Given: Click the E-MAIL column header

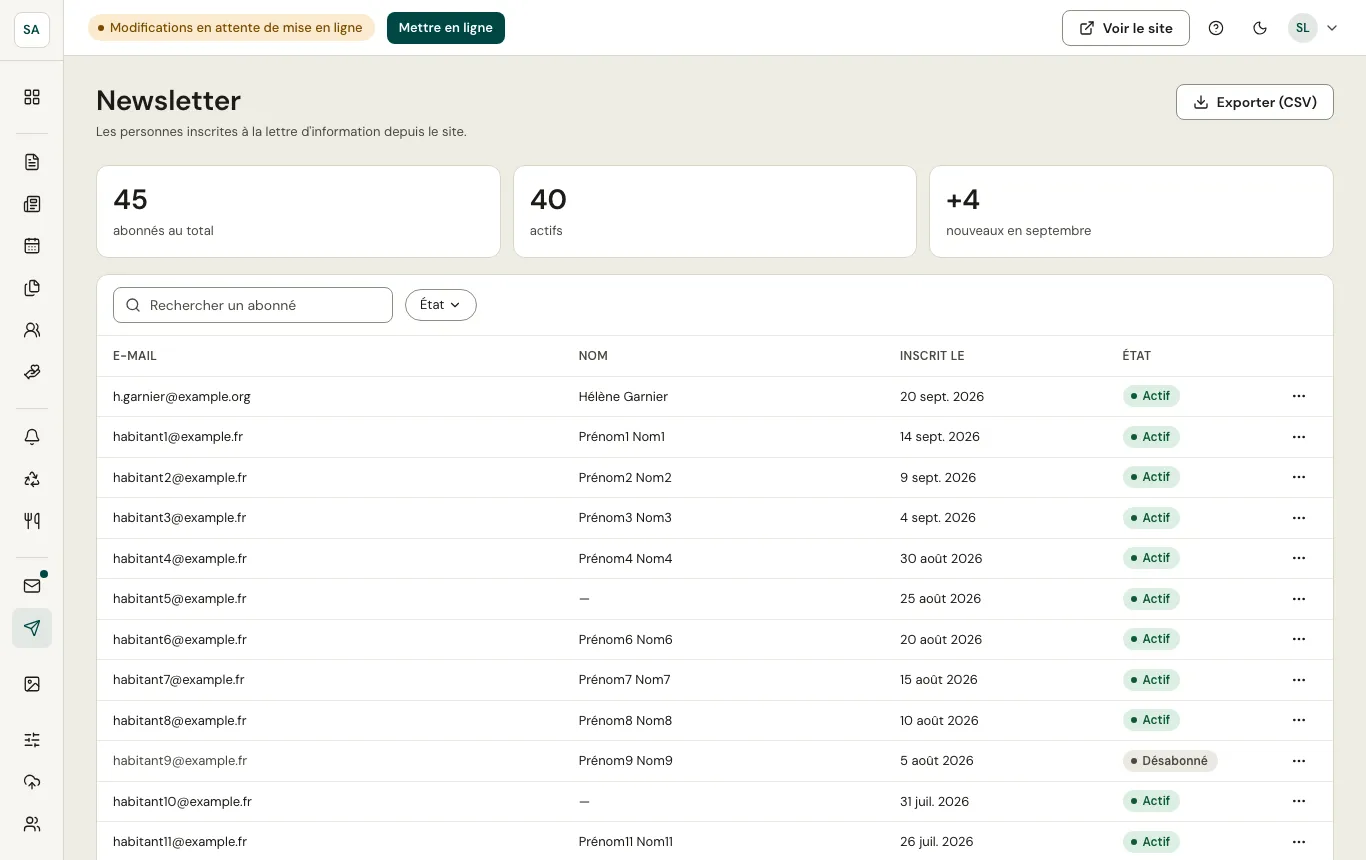Looking at the screenshot, I should click(135, 356).
